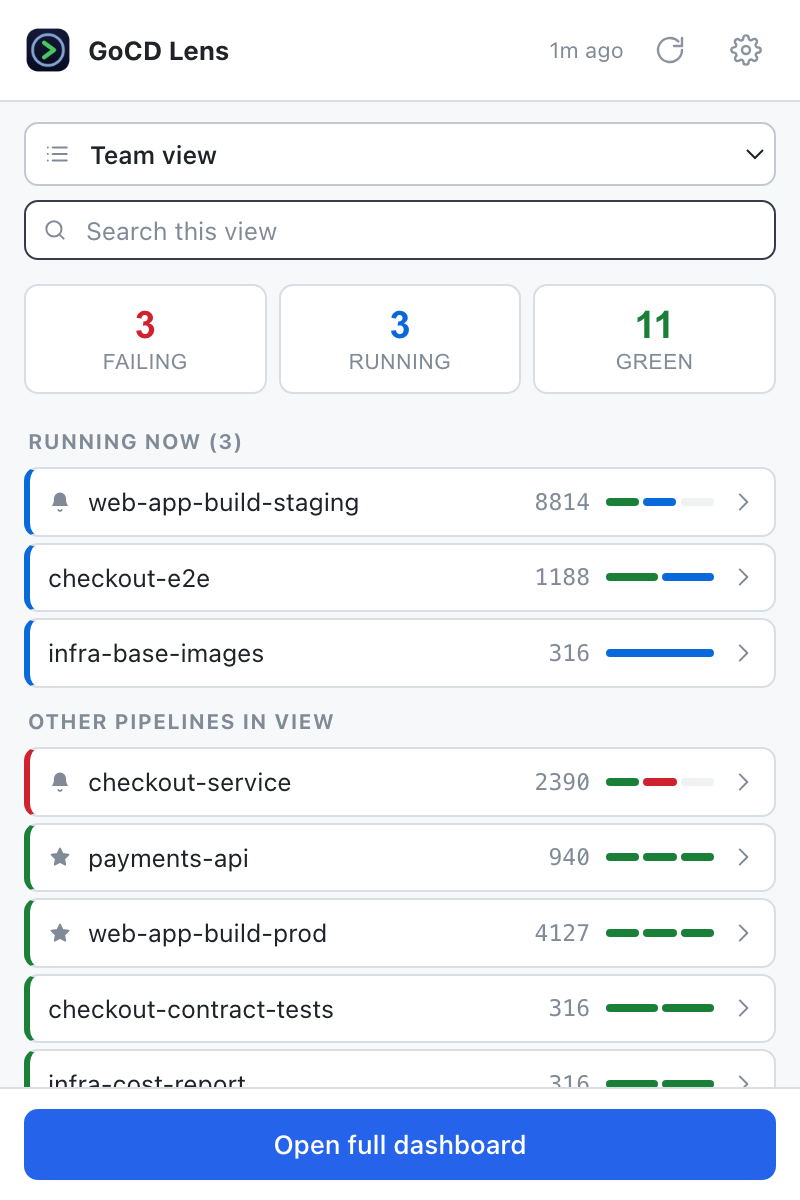This screenshot has width=800, height=1200.
Task: Expand checkout-e2e with its chevron
Action: coord(743,577)
